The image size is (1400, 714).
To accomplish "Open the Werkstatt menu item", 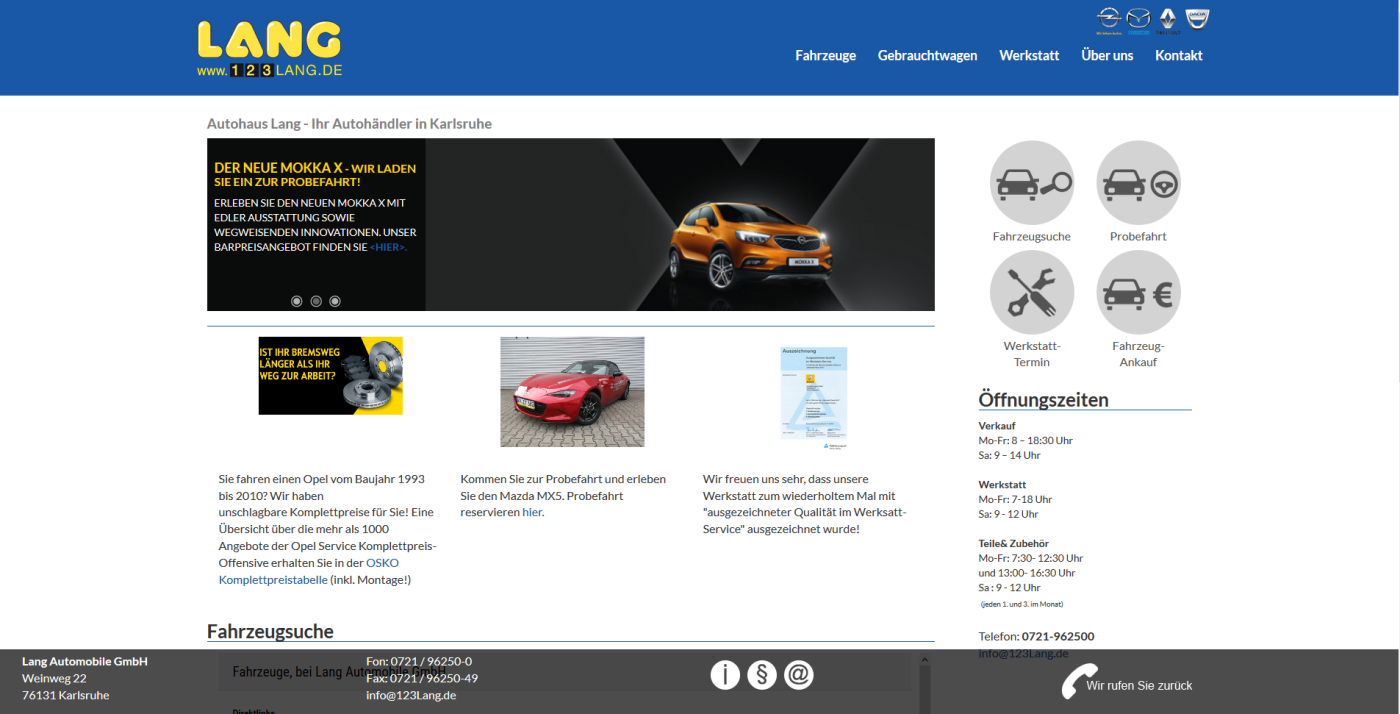I will [x=1029, y=55].
